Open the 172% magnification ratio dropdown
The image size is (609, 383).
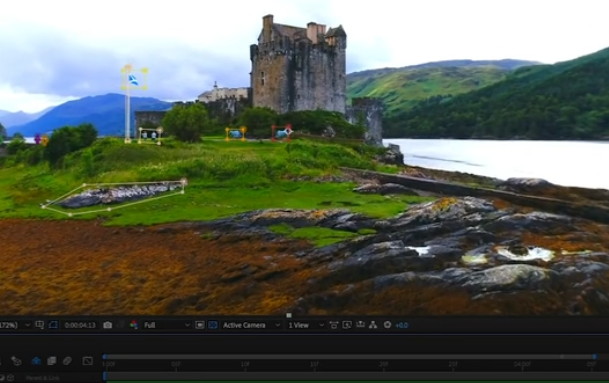point(15,325)
